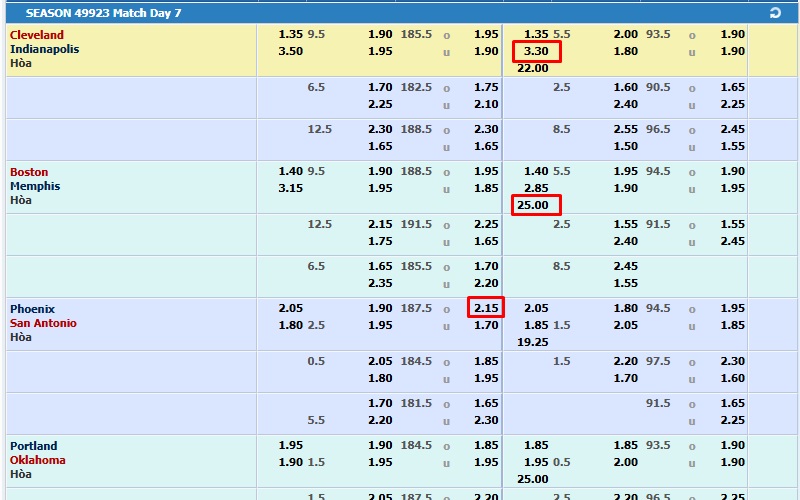The image size is (800, 500).
Task: Select the 22.00 draw odds for Cleveland match
Action: [533, 68]
